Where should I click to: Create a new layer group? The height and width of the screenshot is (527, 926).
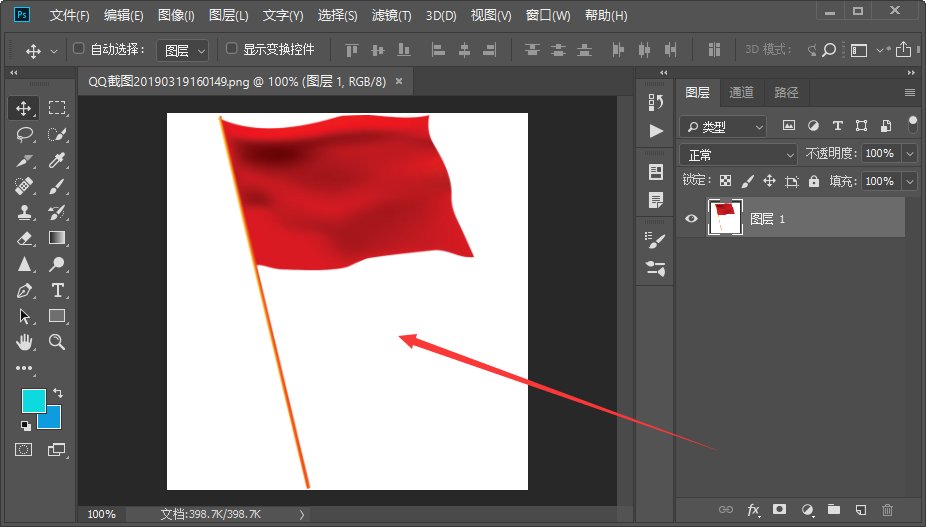coord(834,509)
